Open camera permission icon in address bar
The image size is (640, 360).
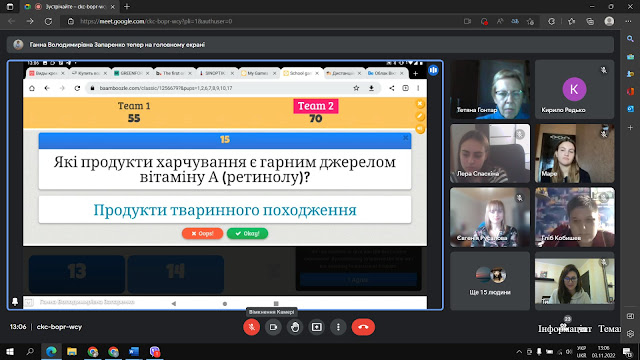pos(467,21)
